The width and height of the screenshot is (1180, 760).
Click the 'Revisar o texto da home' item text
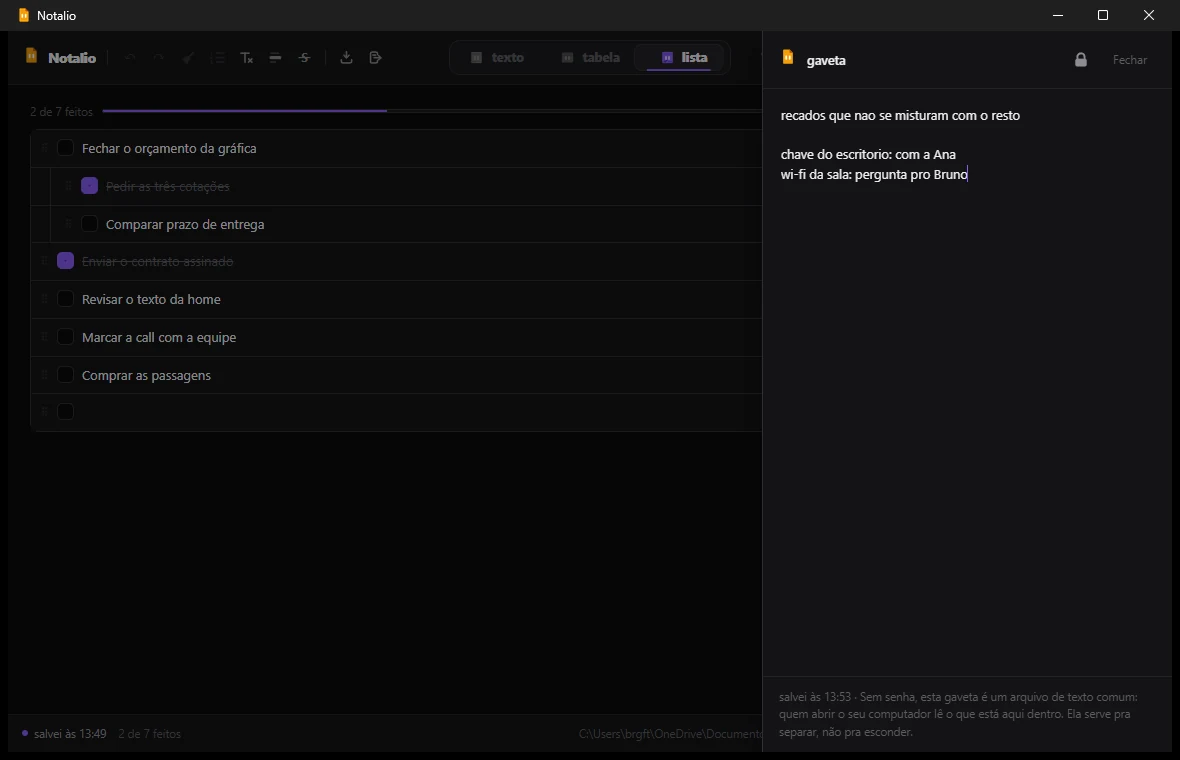coord(151,299)
